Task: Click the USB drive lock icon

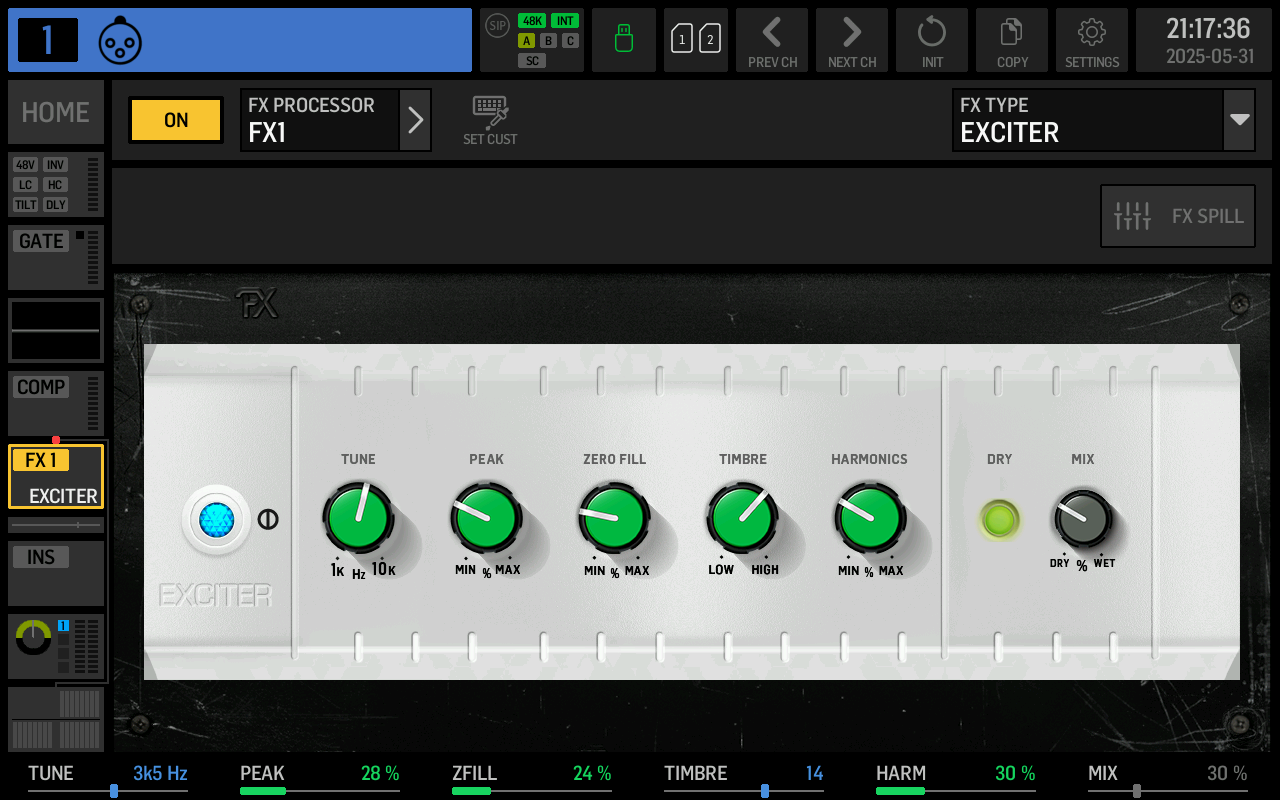Action: tap(623, 39)
